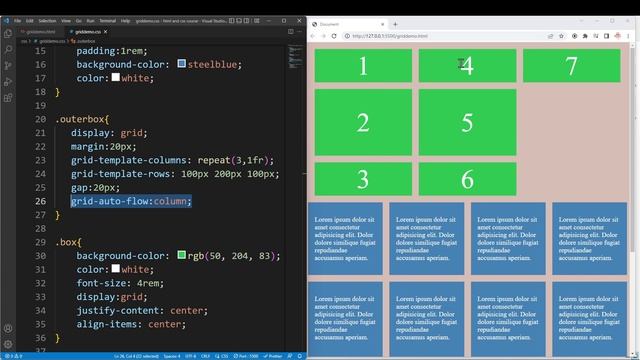Open the Go menu

click(x=79, y=20)
